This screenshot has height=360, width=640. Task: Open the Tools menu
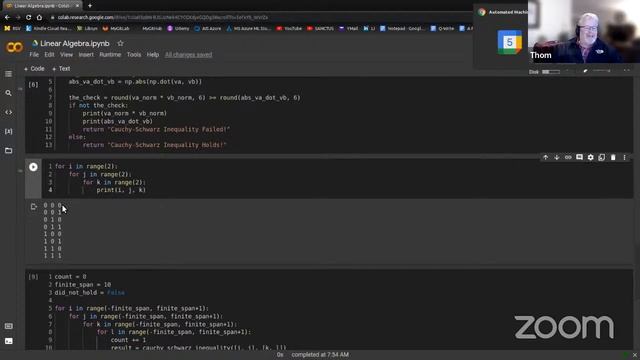[x=133, y=55]
